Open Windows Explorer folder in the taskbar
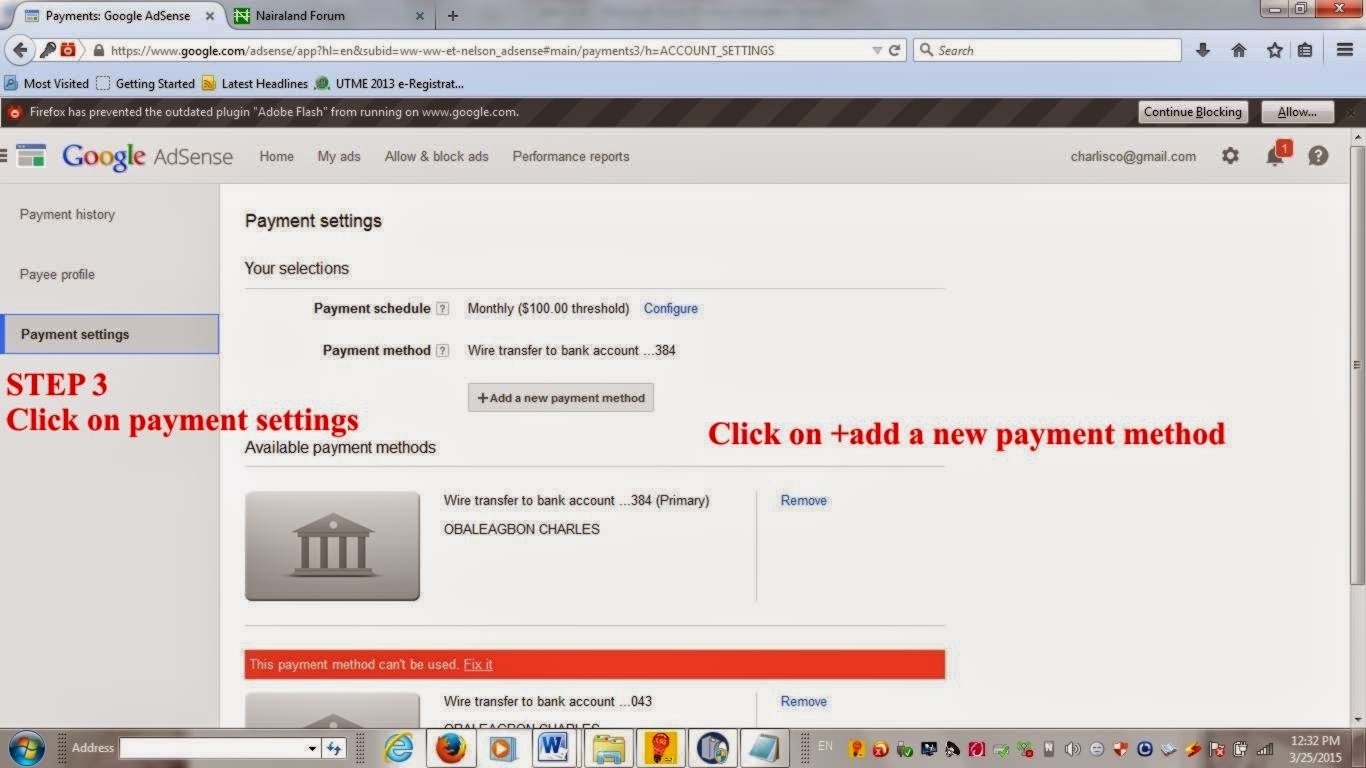 pyautogui.click(x=608, y=748)
